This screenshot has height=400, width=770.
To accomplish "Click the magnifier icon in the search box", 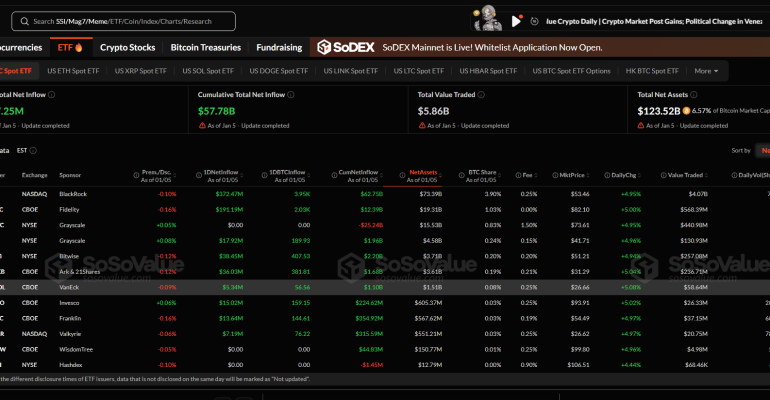I will pos(25,21).
